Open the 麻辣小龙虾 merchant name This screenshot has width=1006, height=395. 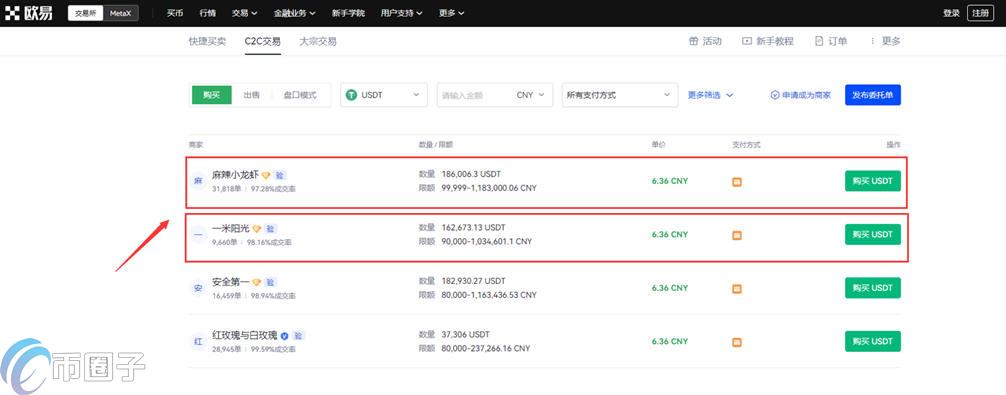[235, 174]
